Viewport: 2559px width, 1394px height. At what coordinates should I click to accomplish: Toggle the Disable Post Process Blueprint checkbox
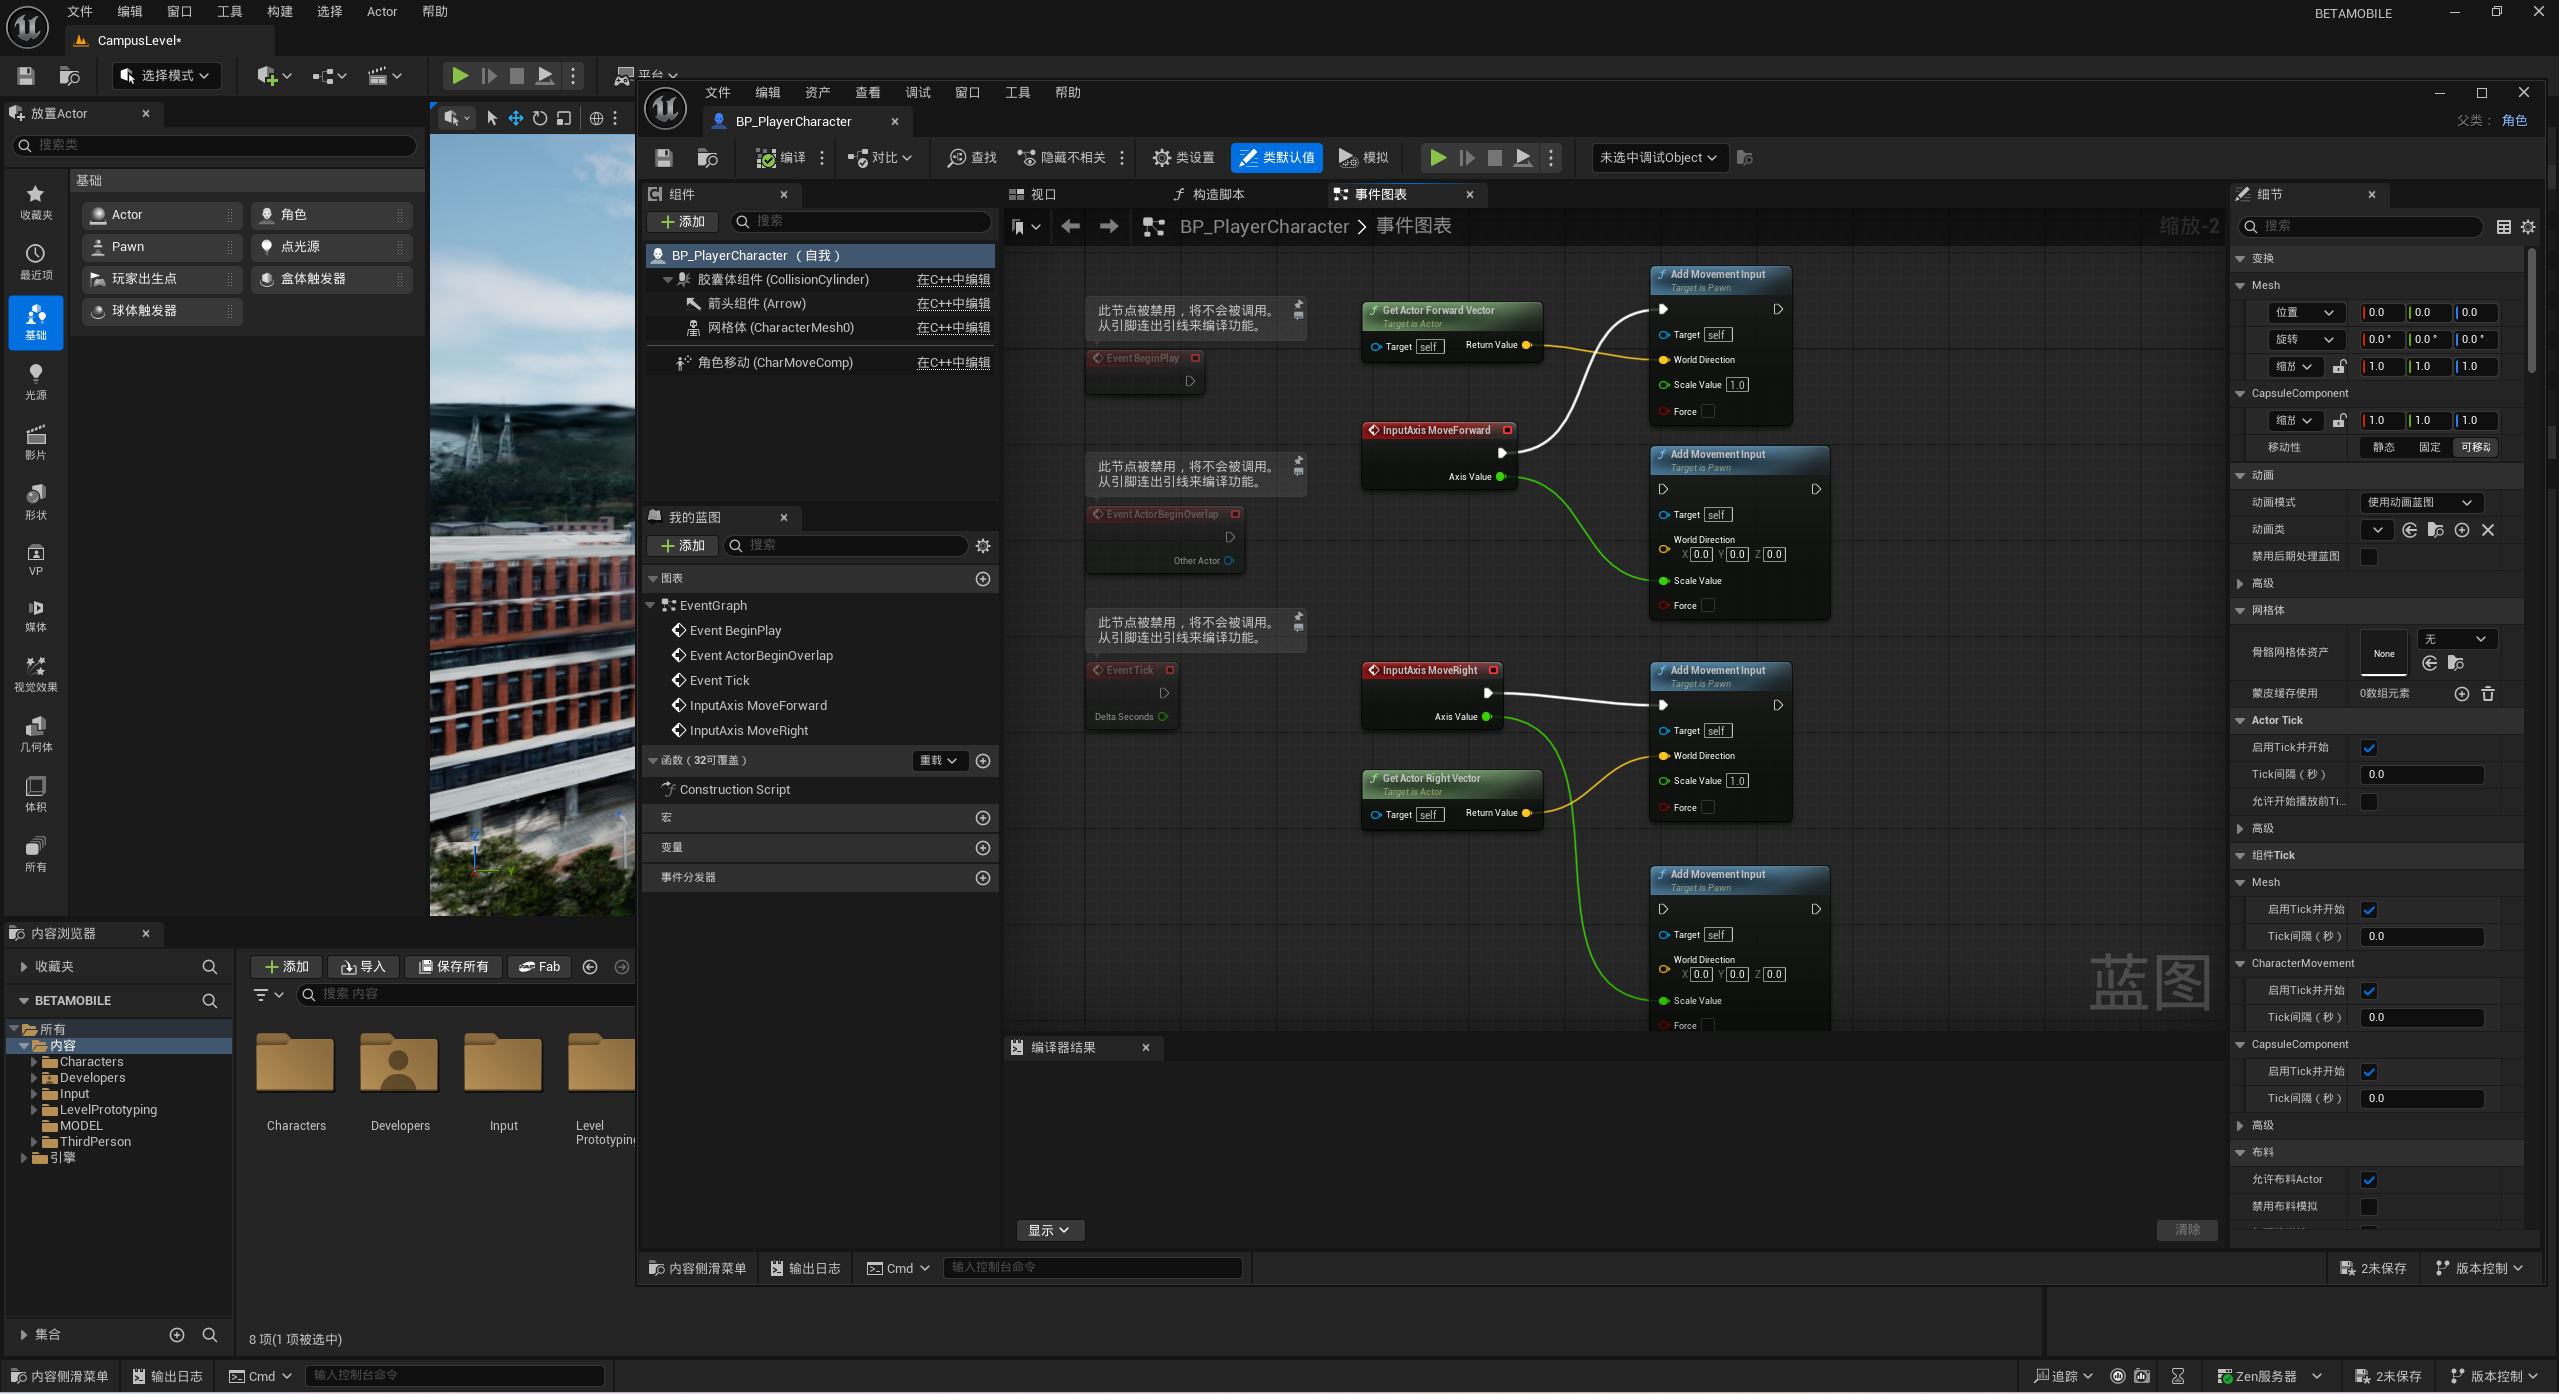pyautogui.click(x=2368, y=557)
